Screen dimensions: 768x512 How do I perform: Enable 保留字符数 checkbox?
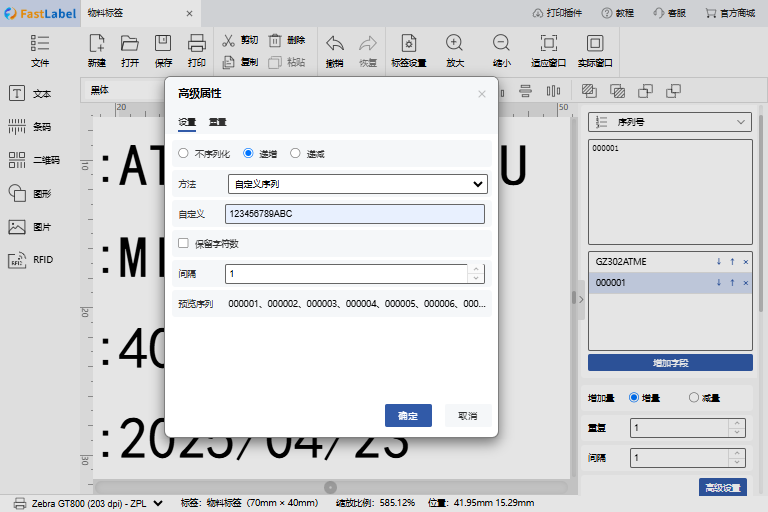[183, 243]
